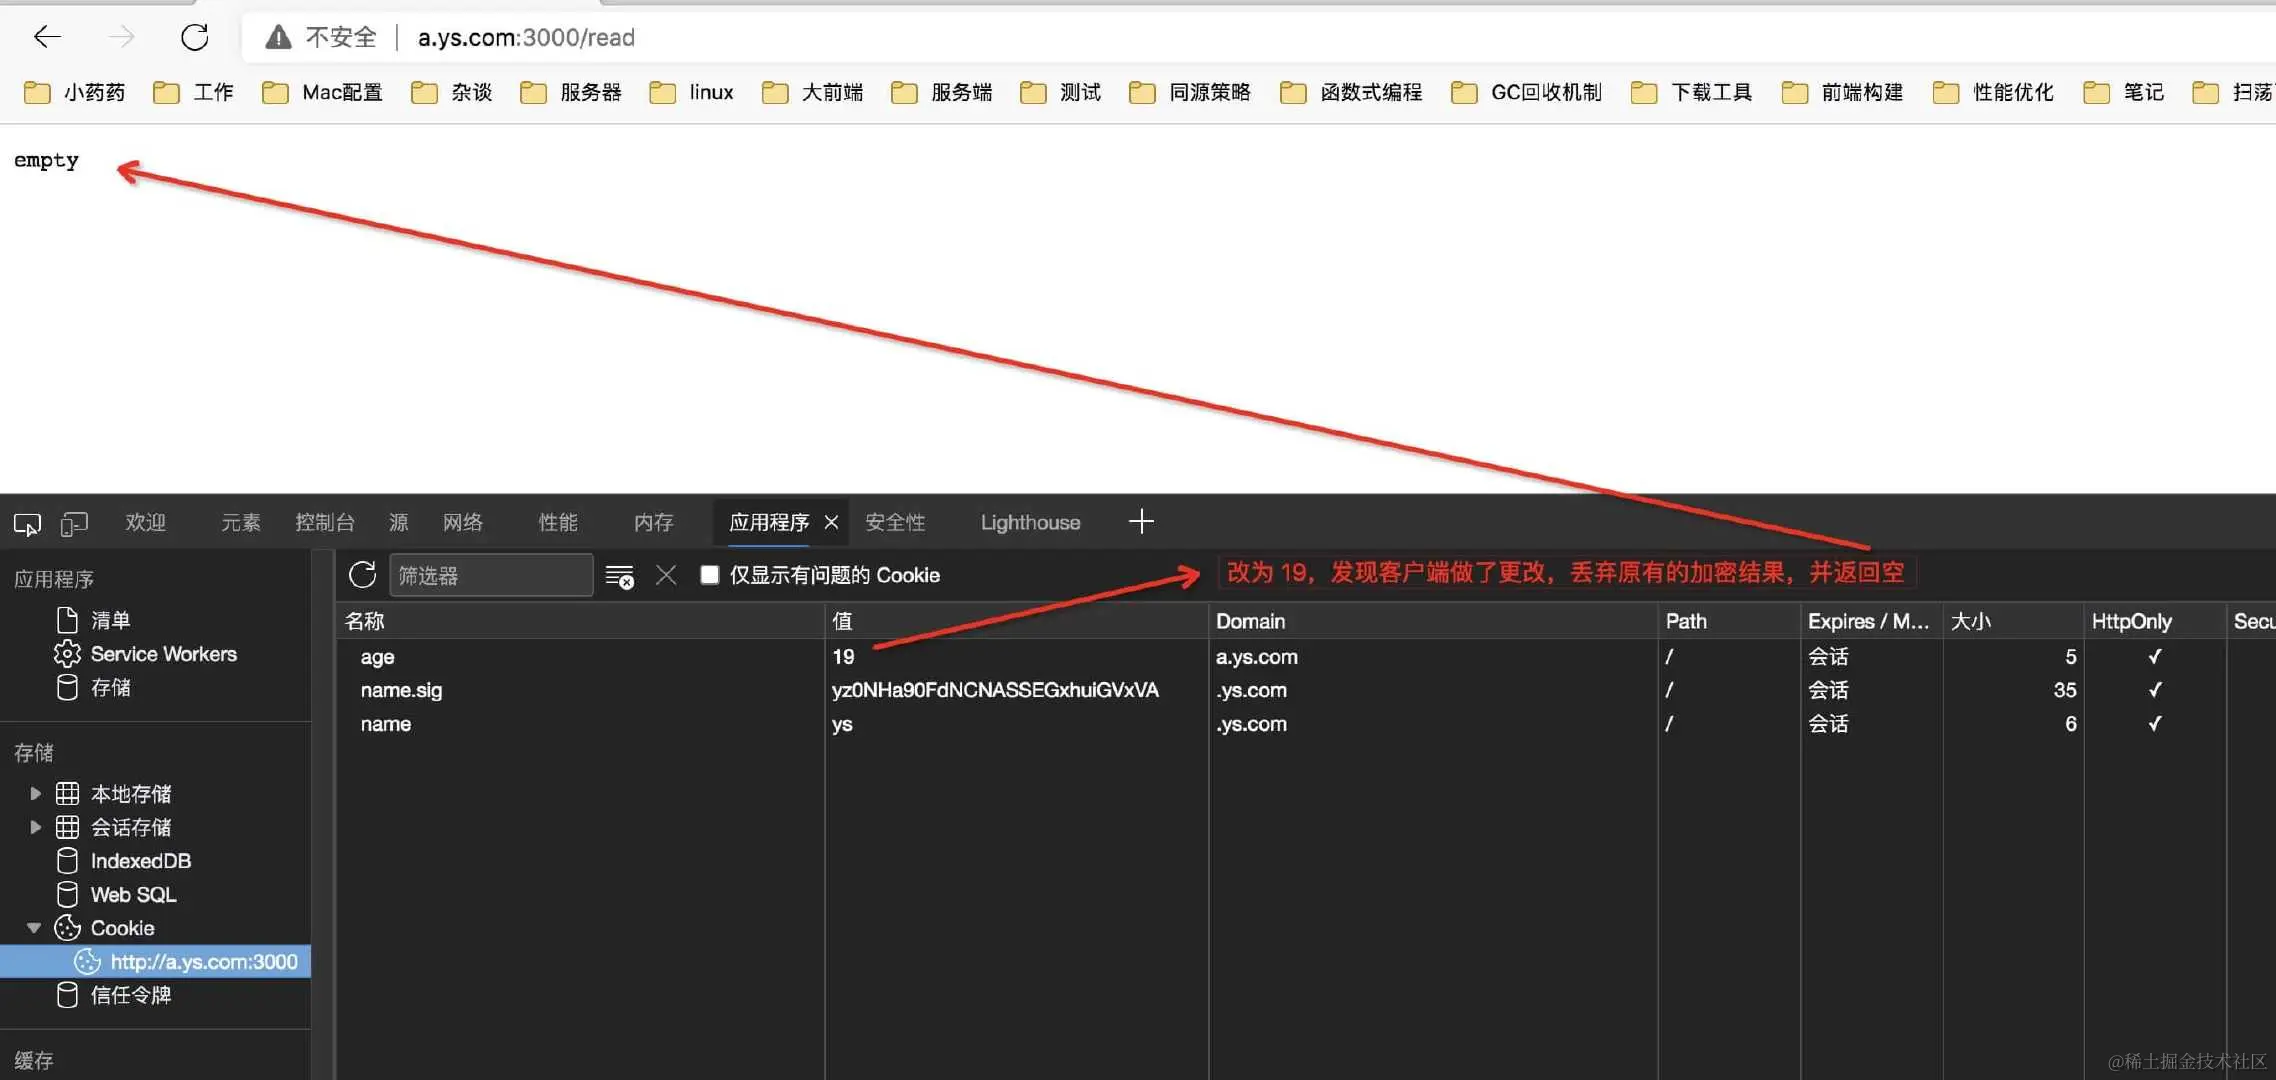Click the refresh cookies icon

tap(362, 575)
